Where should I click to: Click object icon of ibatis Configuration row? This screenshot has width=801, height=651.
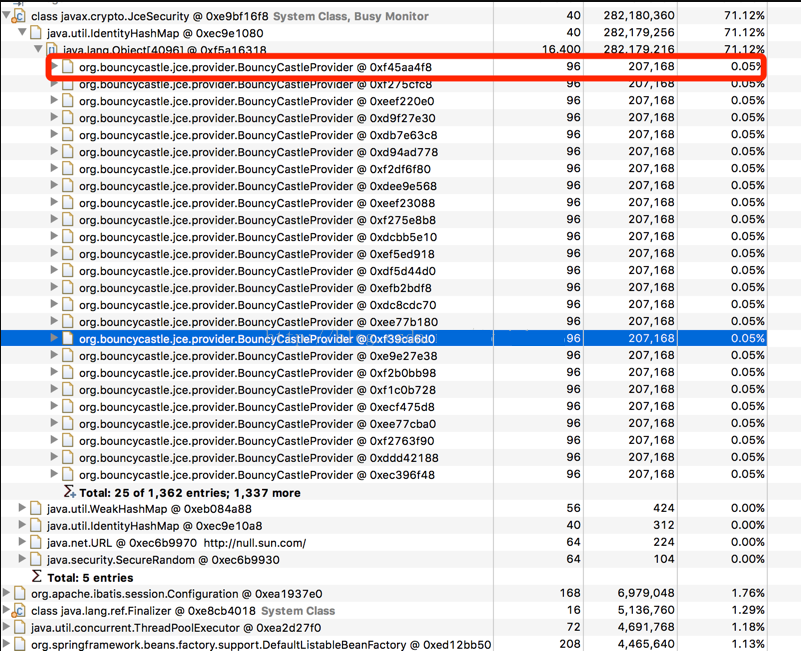20,593
